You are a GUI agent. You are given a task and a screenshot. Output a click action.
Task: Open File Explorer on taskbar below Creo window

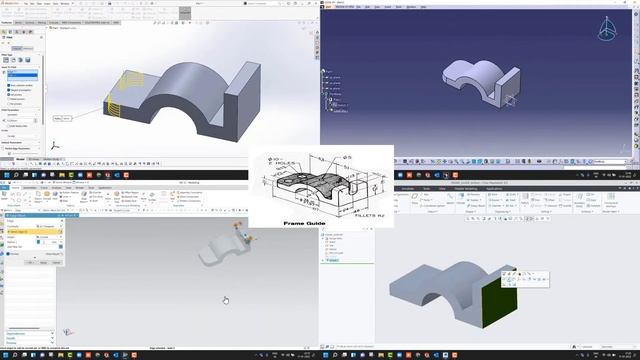click(380, 355)
